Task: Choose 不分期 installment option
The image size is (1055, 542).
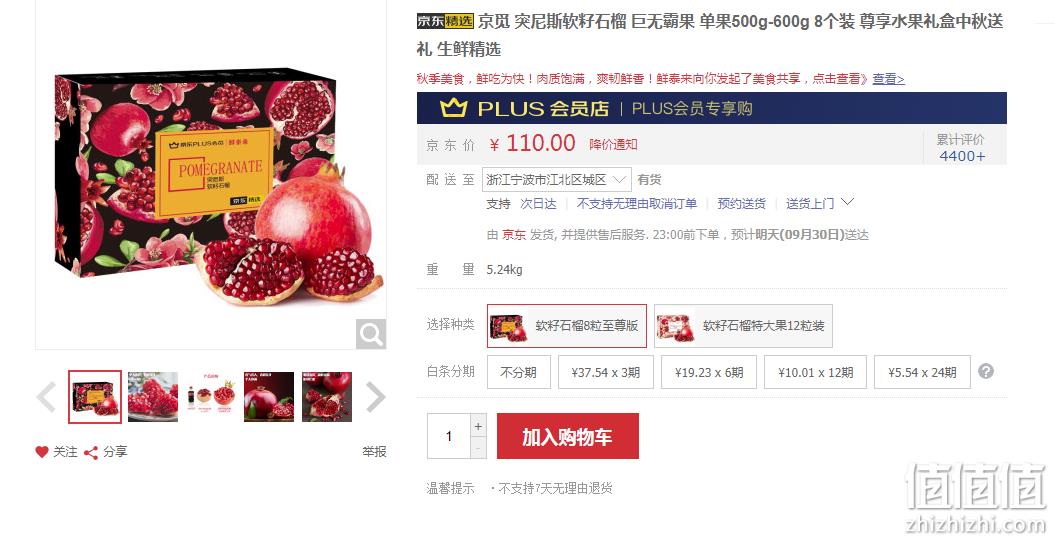Action: (x=519, y=373)
